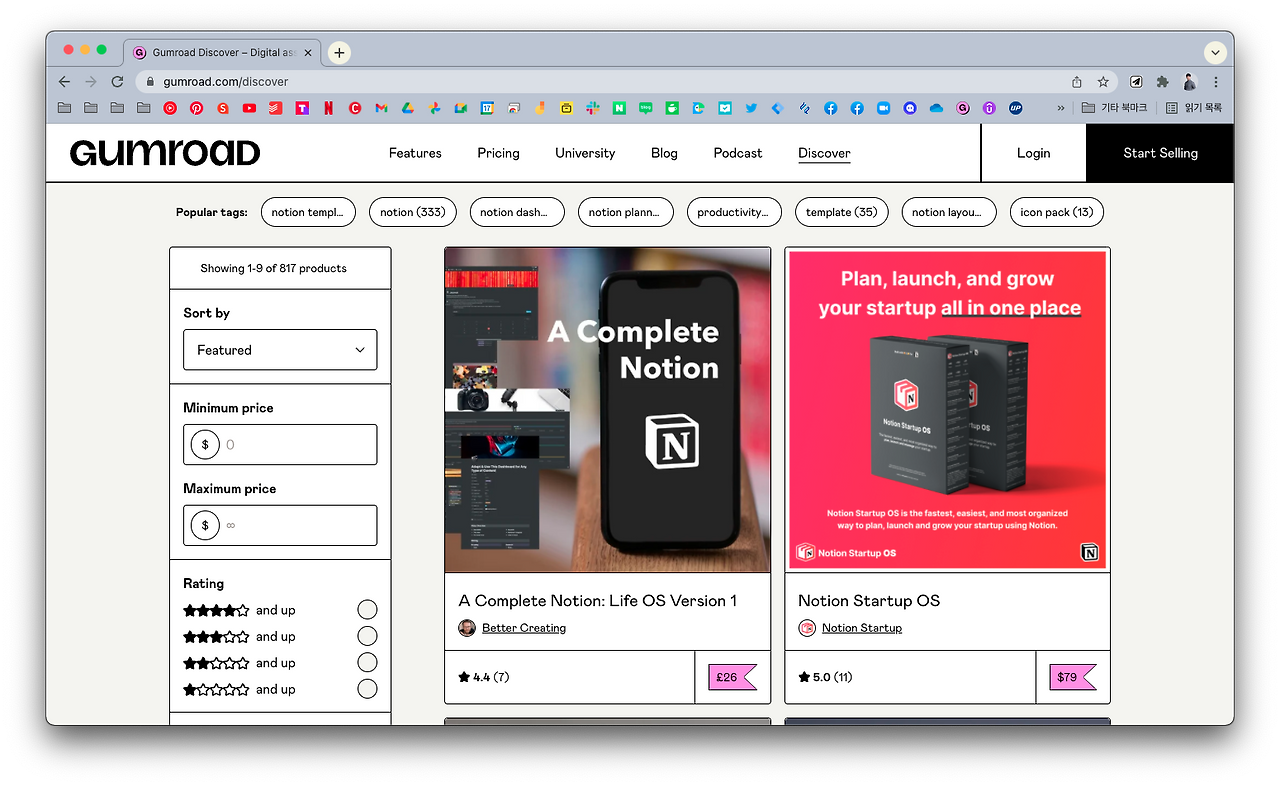Open the Pinterest bookmark
The width and height of the screenshot is (1280, 786).
coord(196,108)
